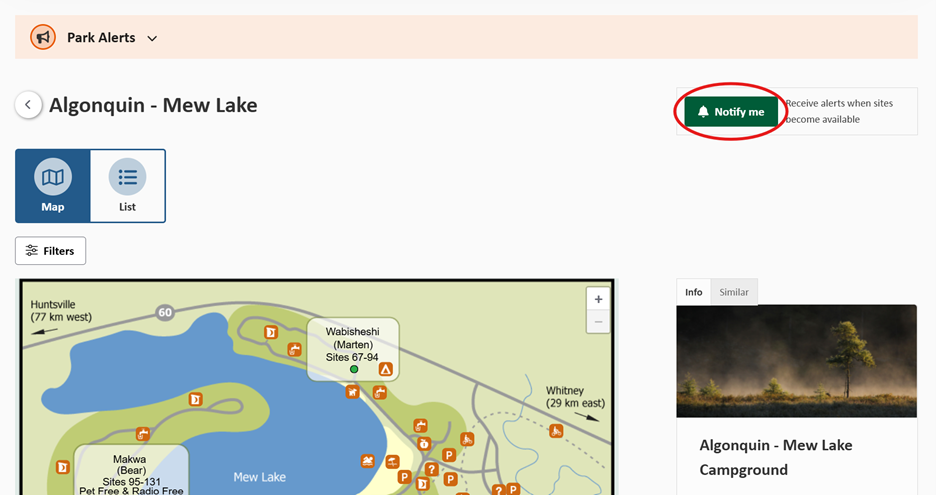
Task: Click the cyclist icon near the parking lots
Action: click(x=467, y=440)
